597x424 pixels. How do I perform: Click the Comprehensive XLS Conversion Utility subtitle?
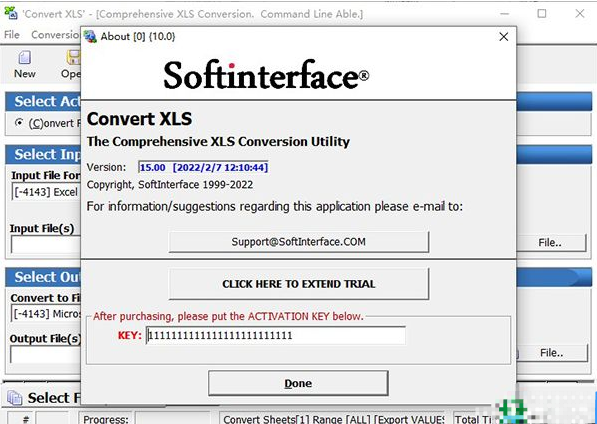[x=218, y=142]
